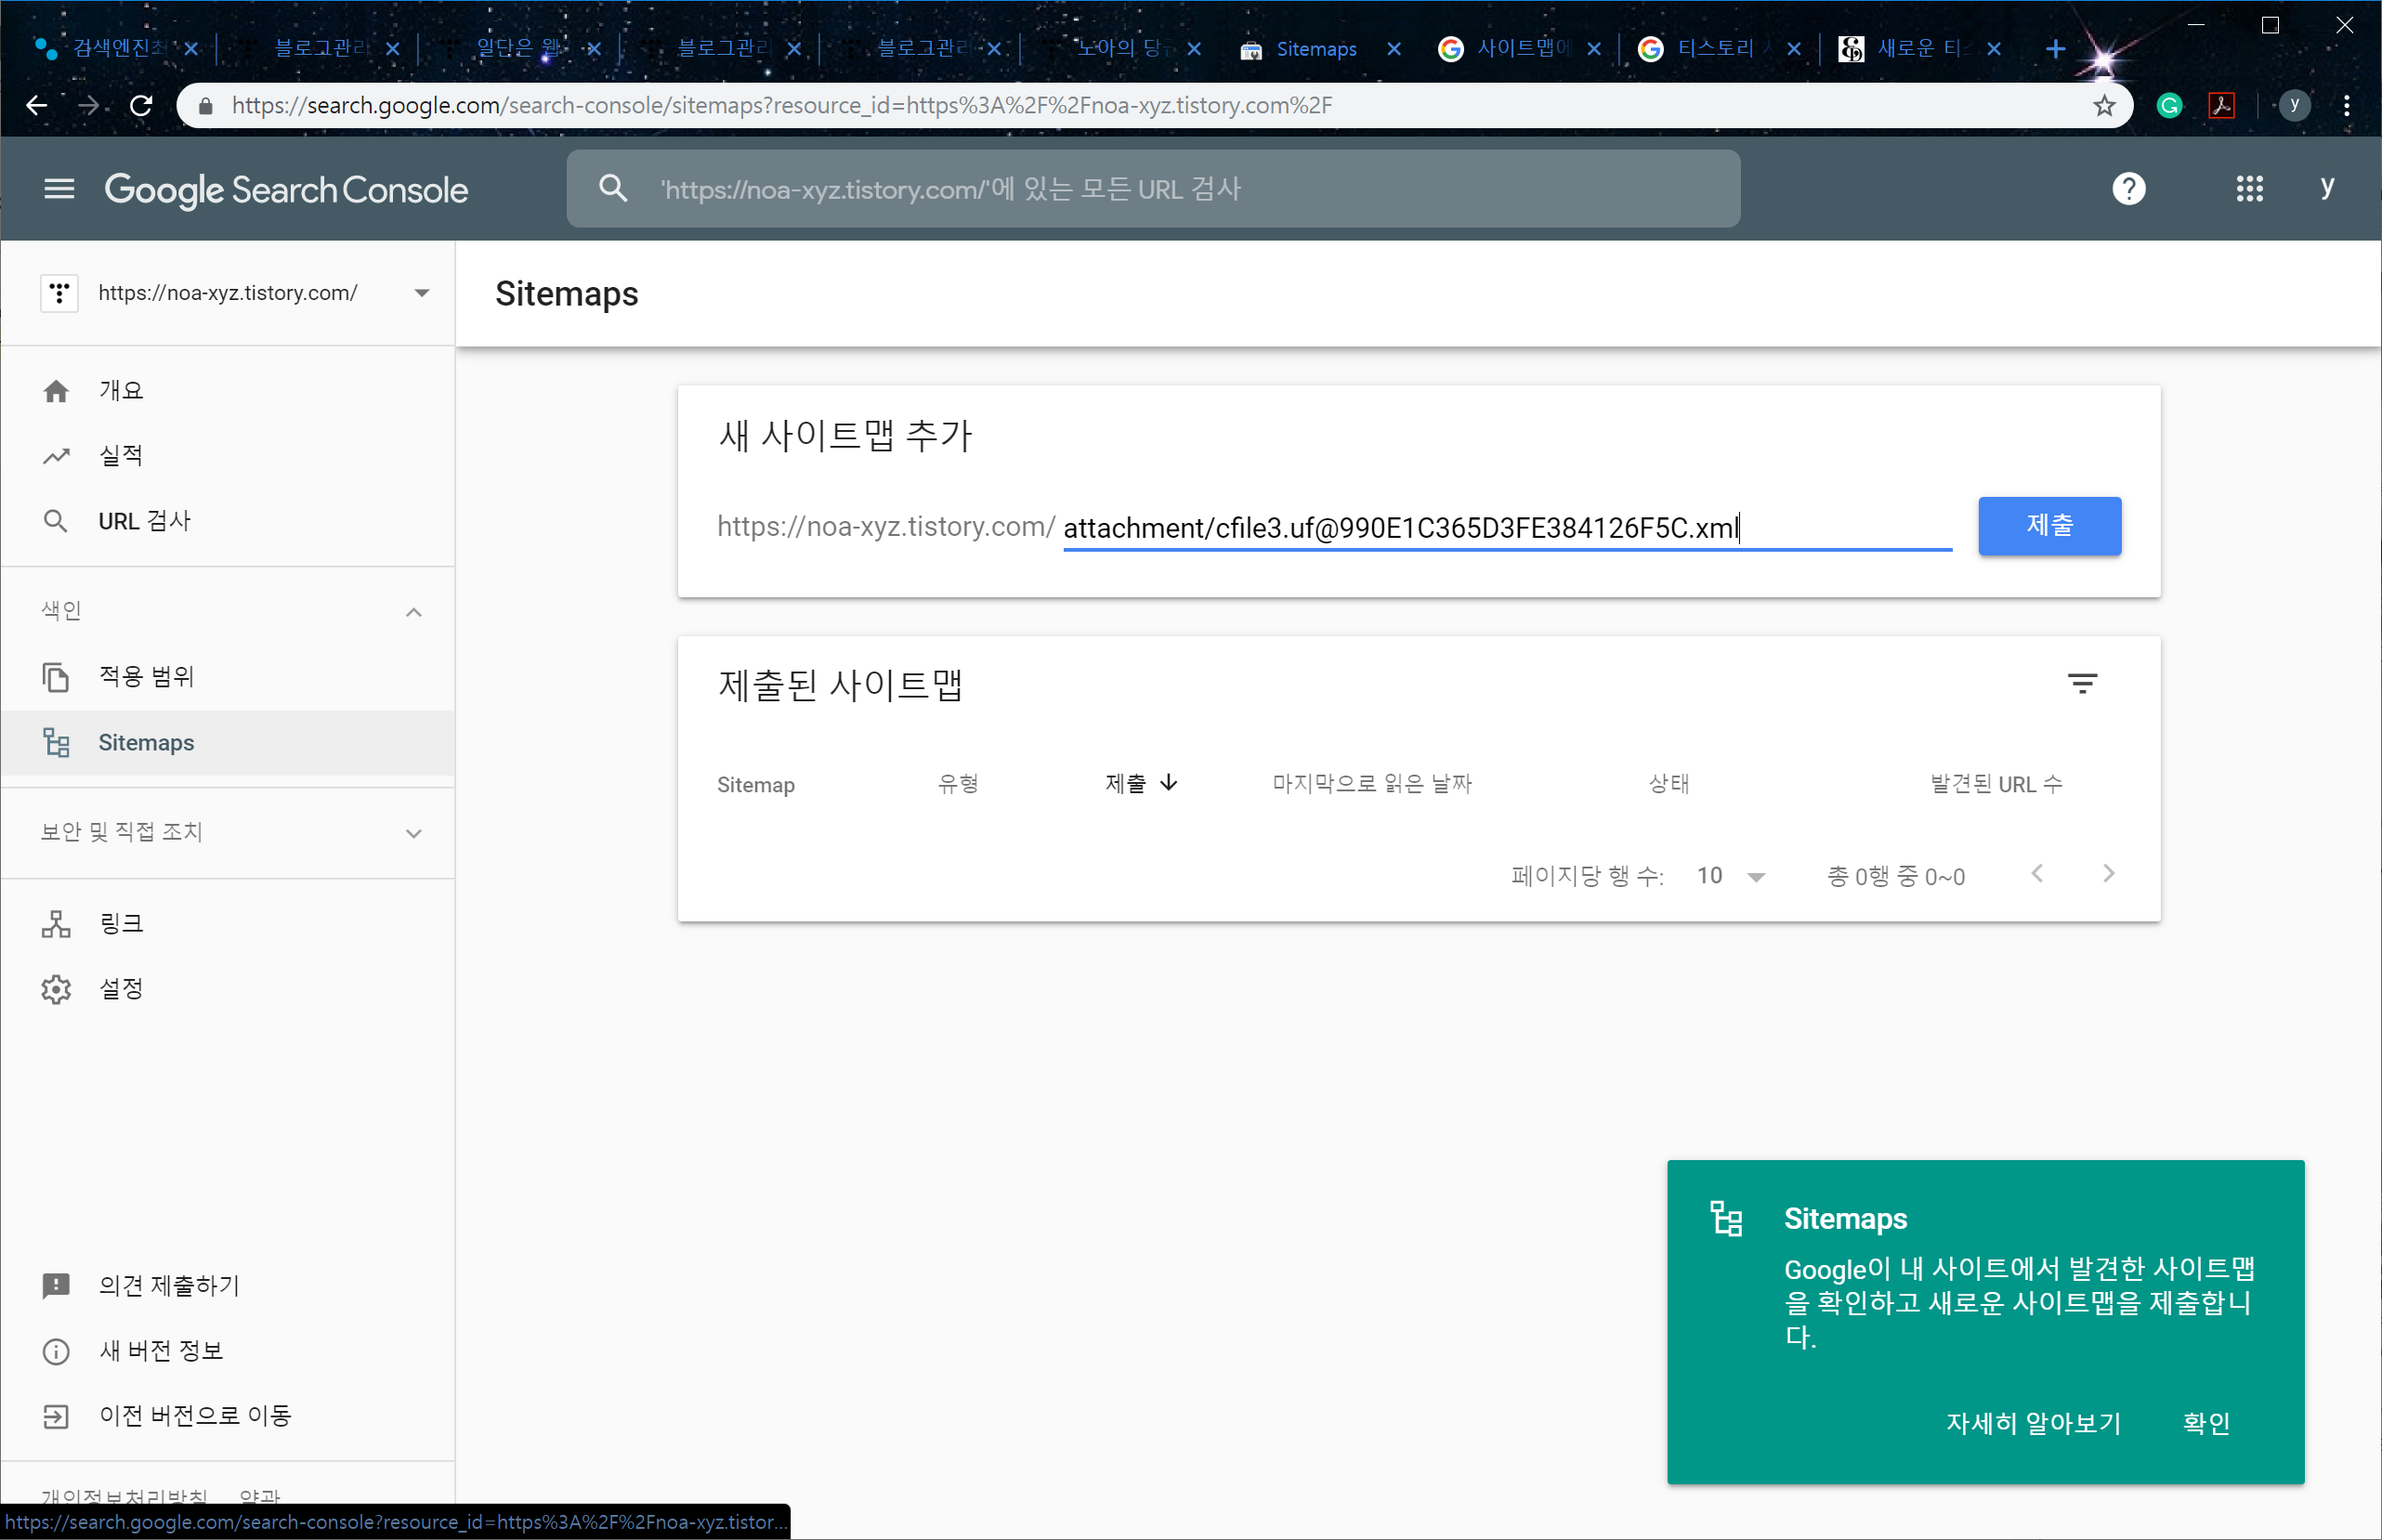Open the hamburger navigation menu
The image size is (2382, 1540).
(x=59, y=188)
